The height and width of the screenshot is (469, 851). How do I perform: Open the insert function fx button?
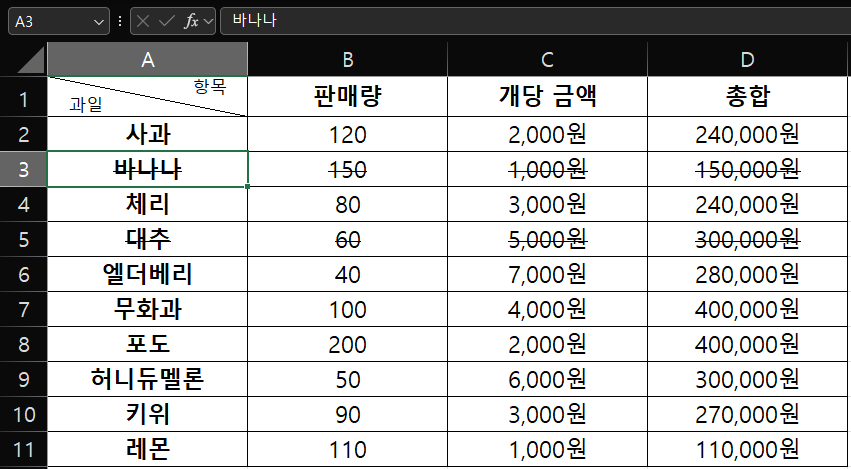point(191,21)
